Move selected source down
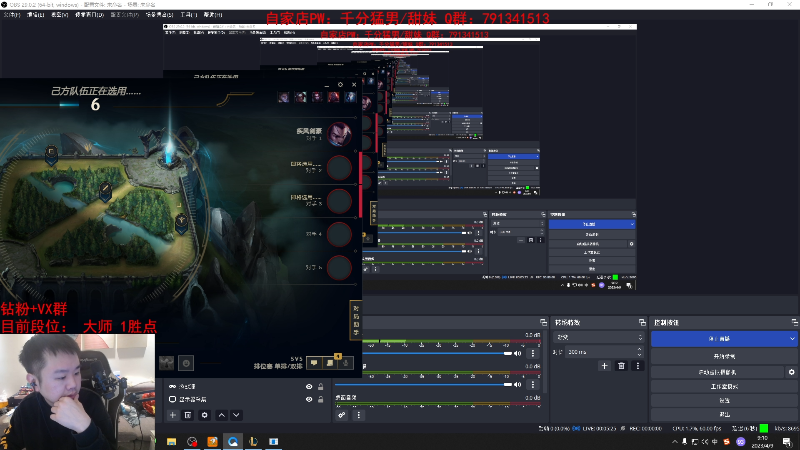The width and height of the screenshot is (800, 450). click(x=236, y=415)
